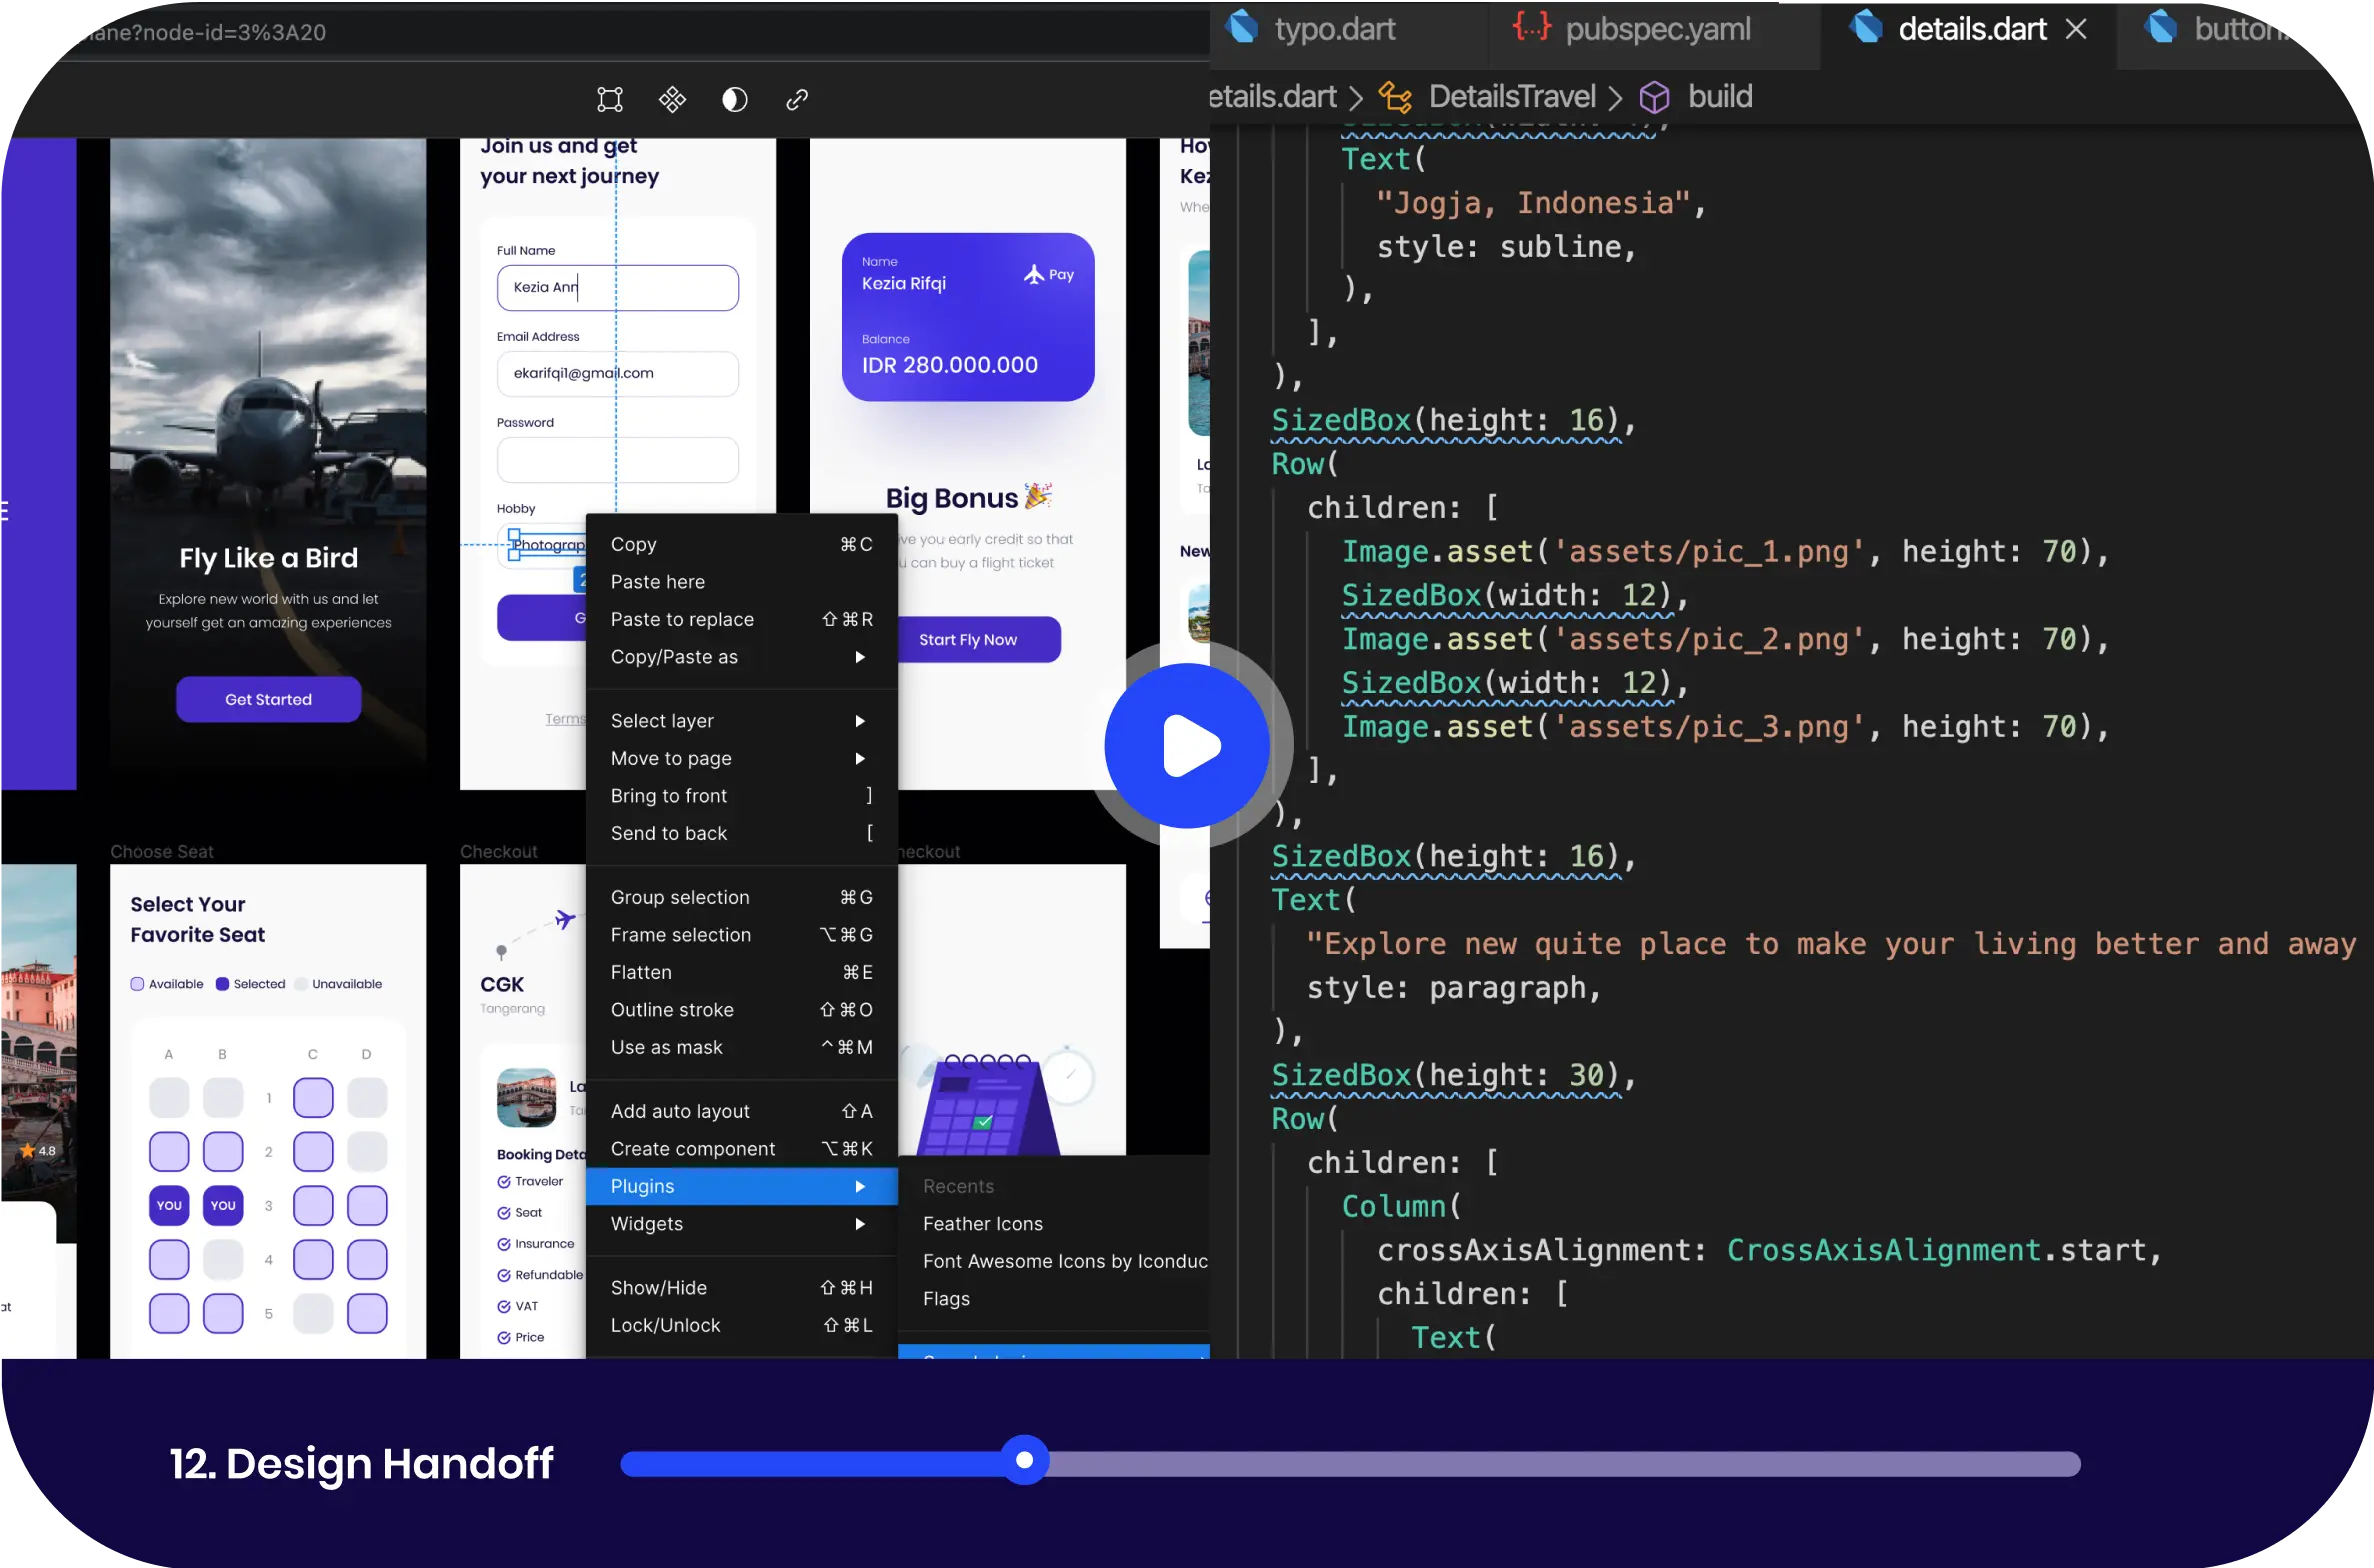Image resolution: width=2374 pixels, height=1568 pixels.
Task: Switch to the pubspec.yaml tab
Action: (x=1657, y=29)
